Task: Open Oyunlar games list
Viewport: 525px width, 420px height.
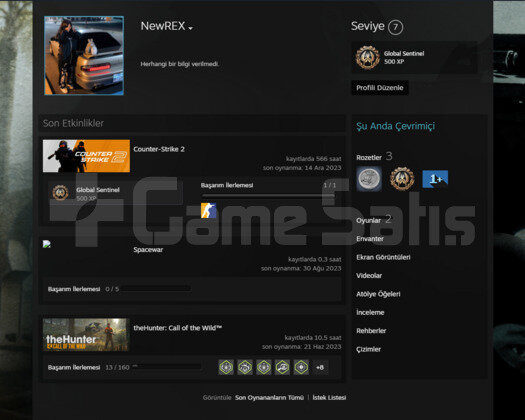Action: (x=368, y=220)
